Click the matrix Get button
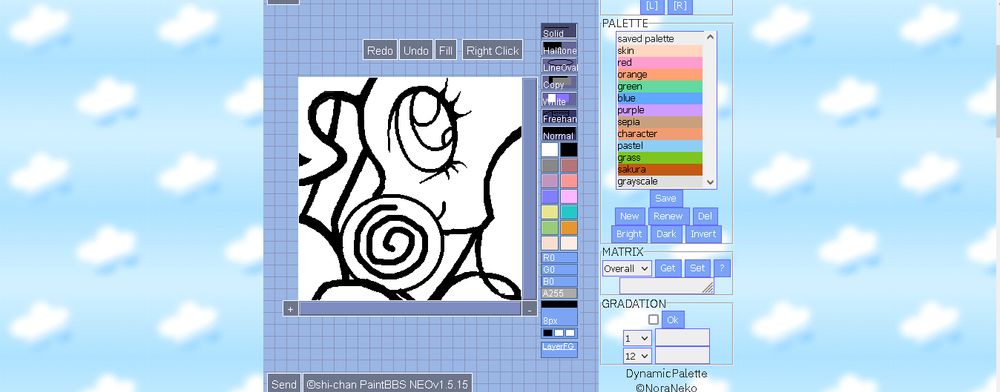The image size is (1000, 392). point(668,268)
